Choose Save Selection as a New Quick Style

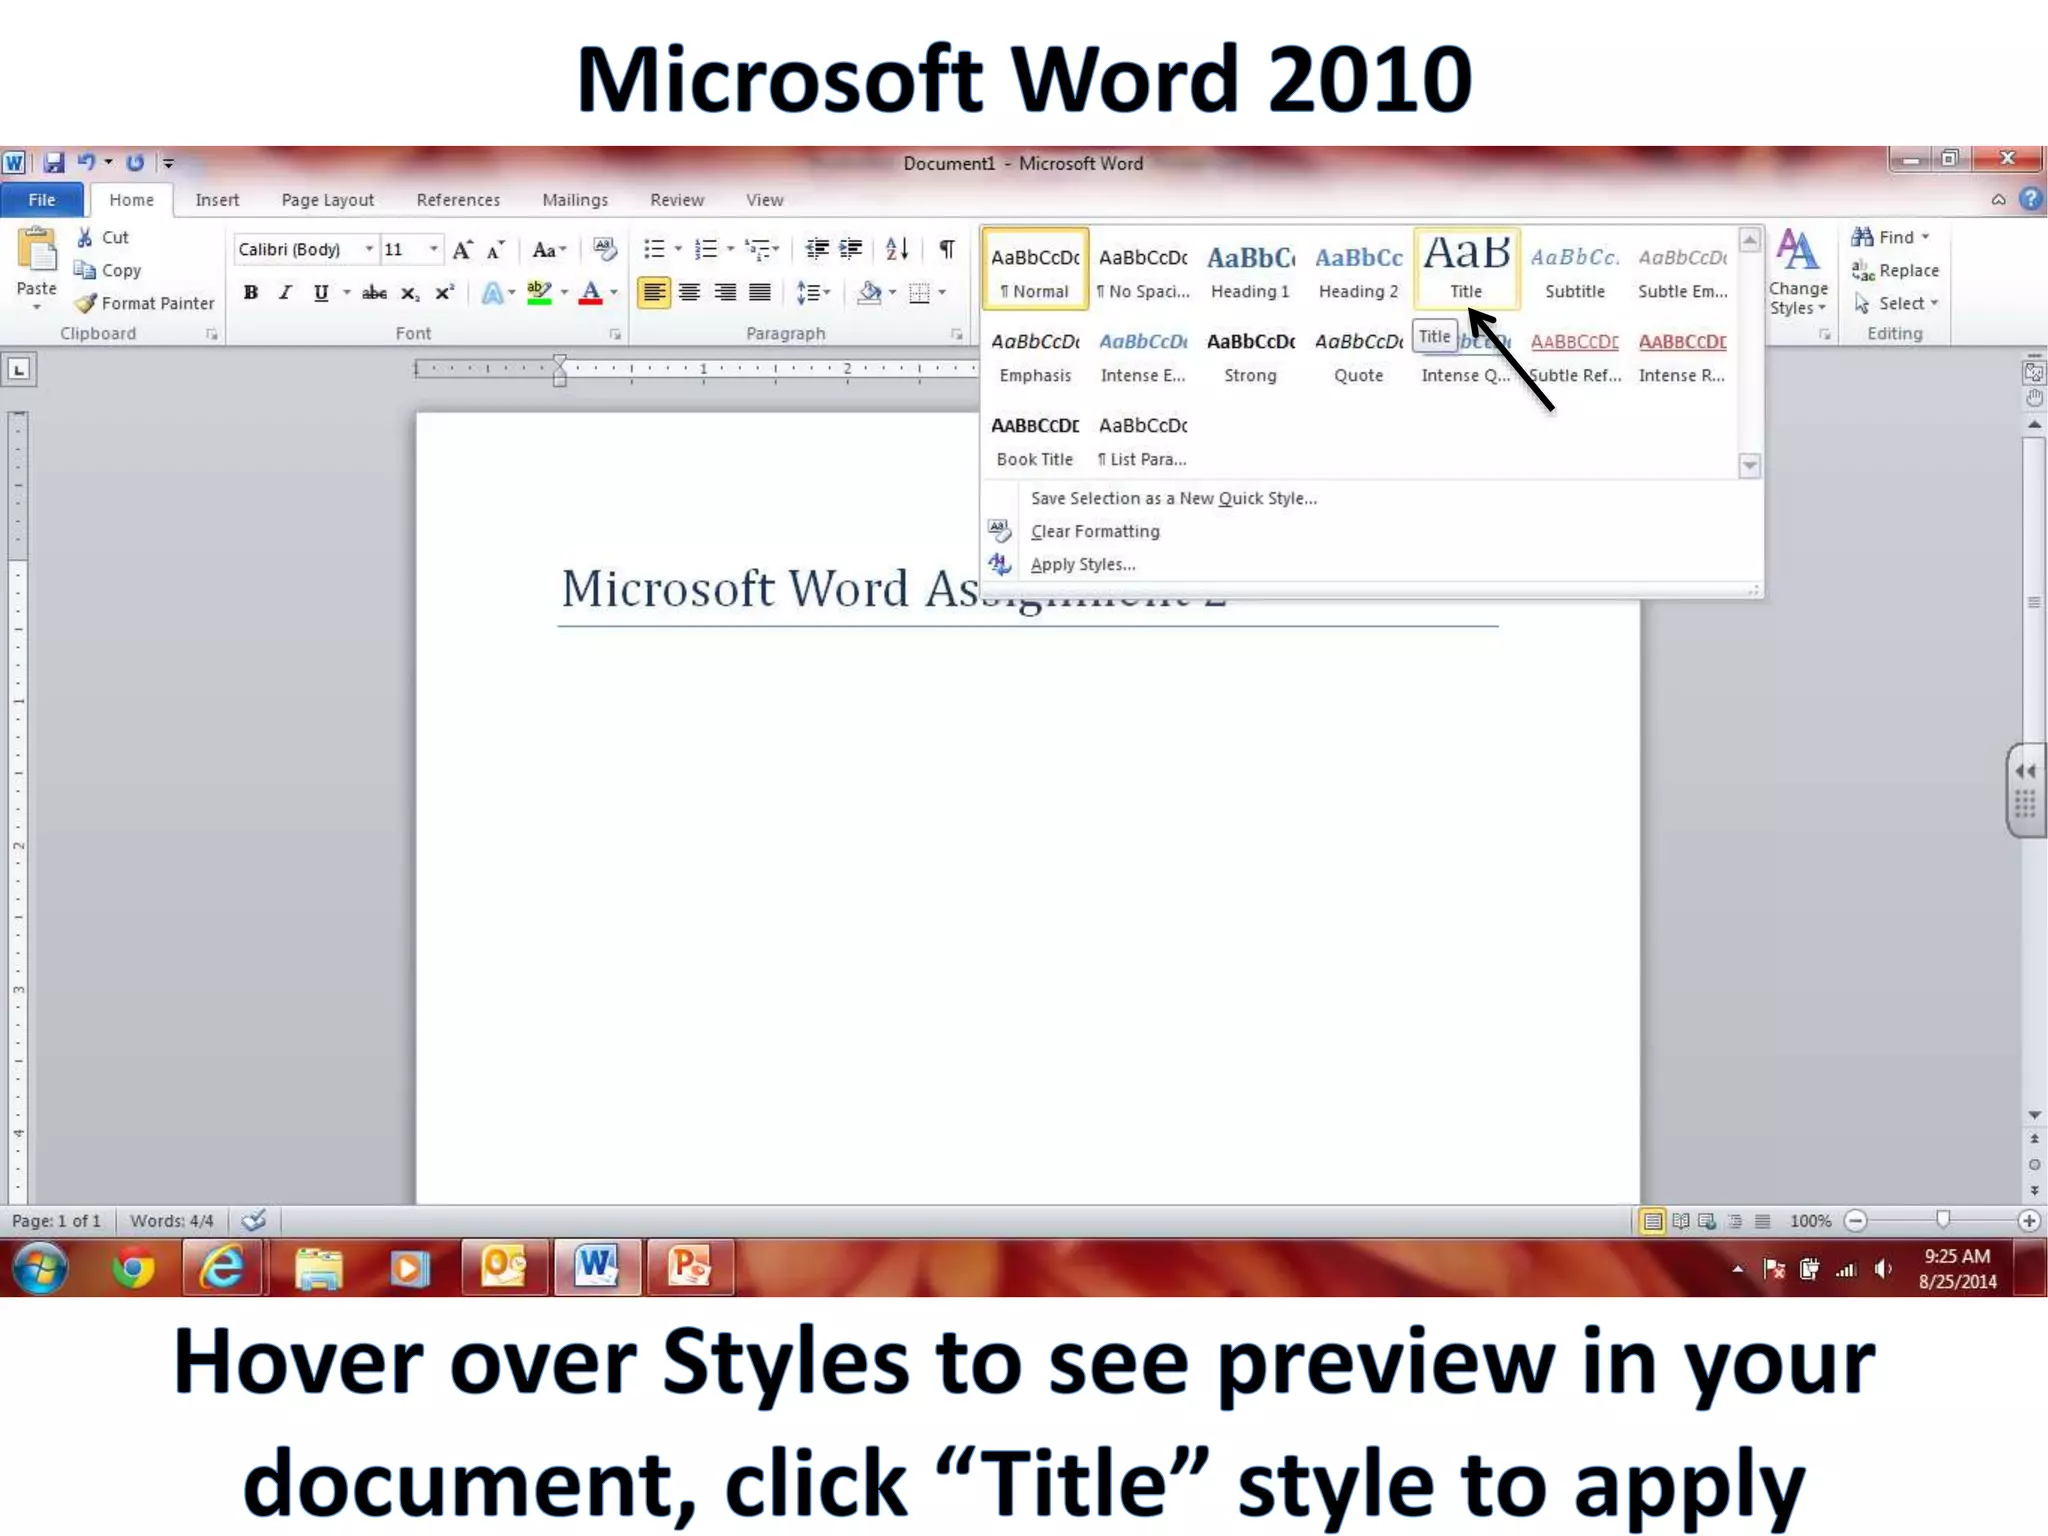1173,498
